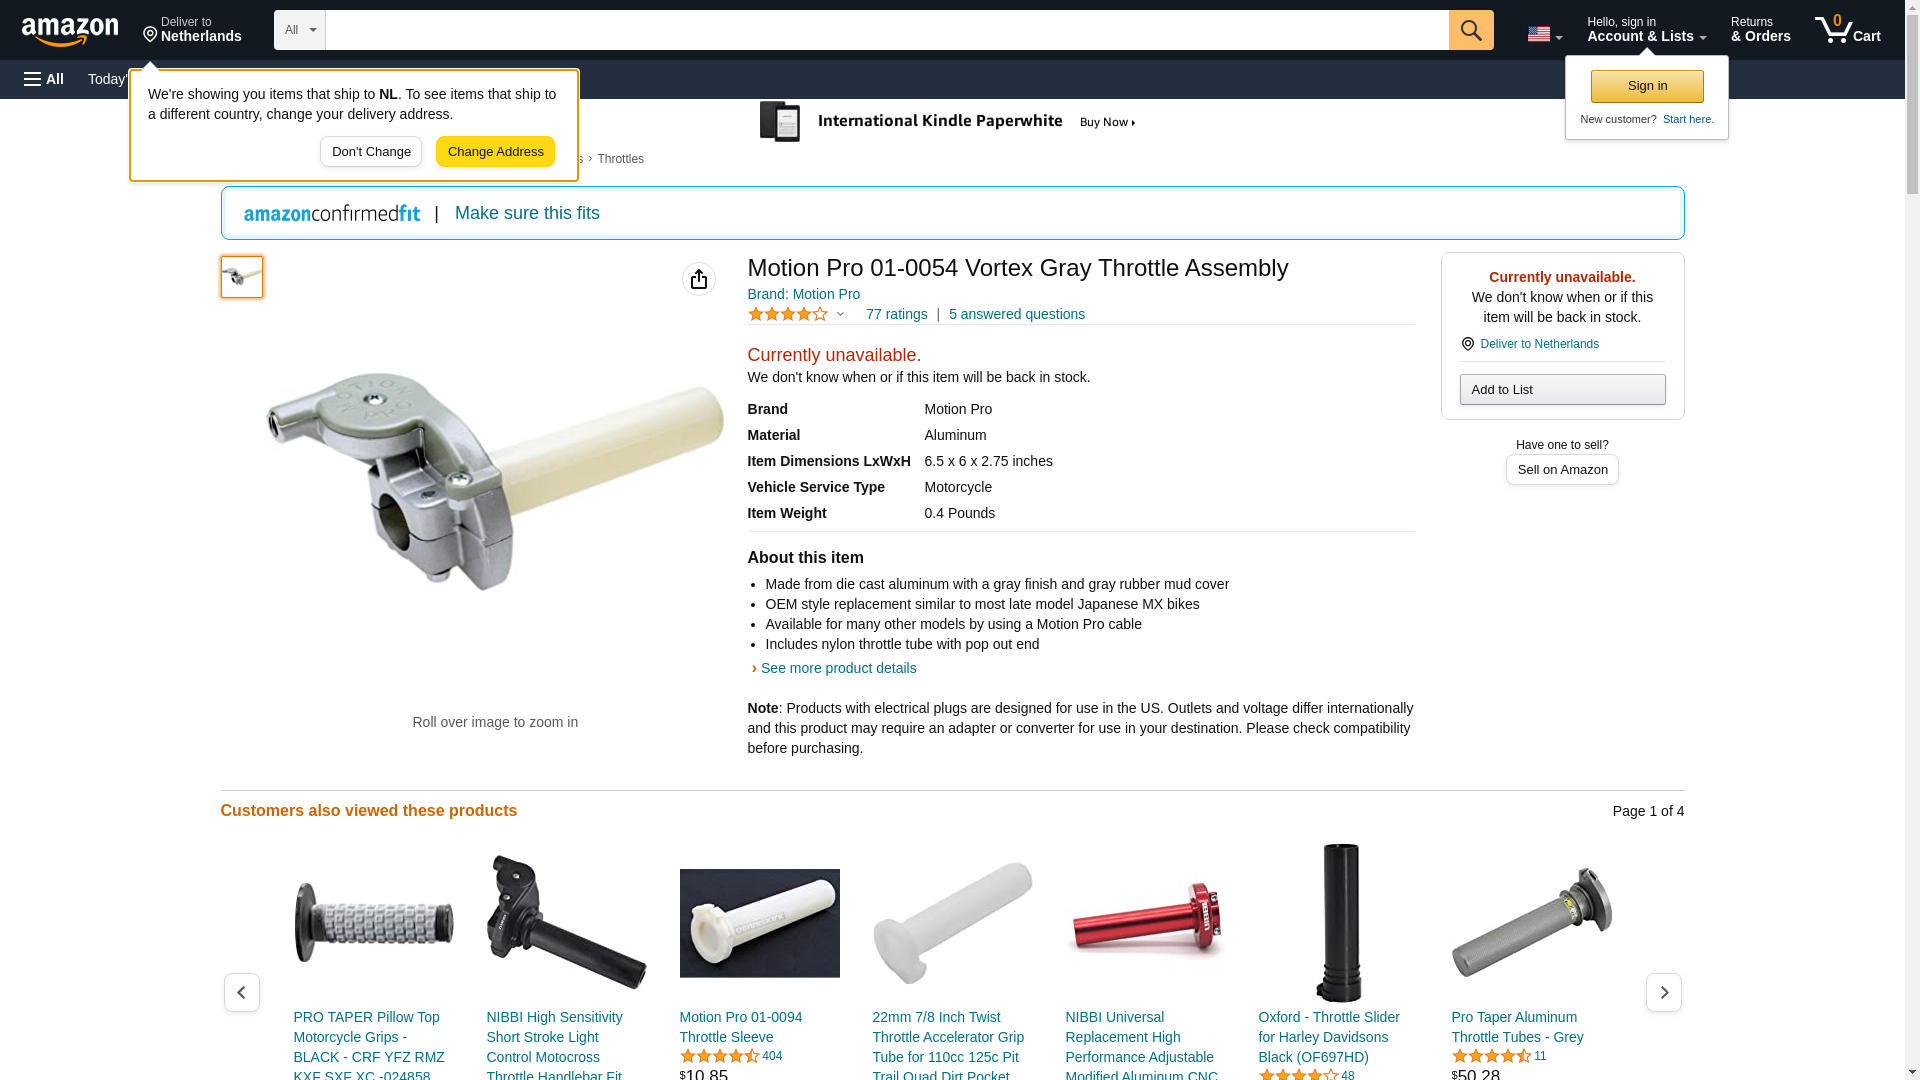The height and width of the screenshot is (1080, 1920).
Task: Open Returns & Orders
Action: pyautogui.click(x=1760, y=30)
